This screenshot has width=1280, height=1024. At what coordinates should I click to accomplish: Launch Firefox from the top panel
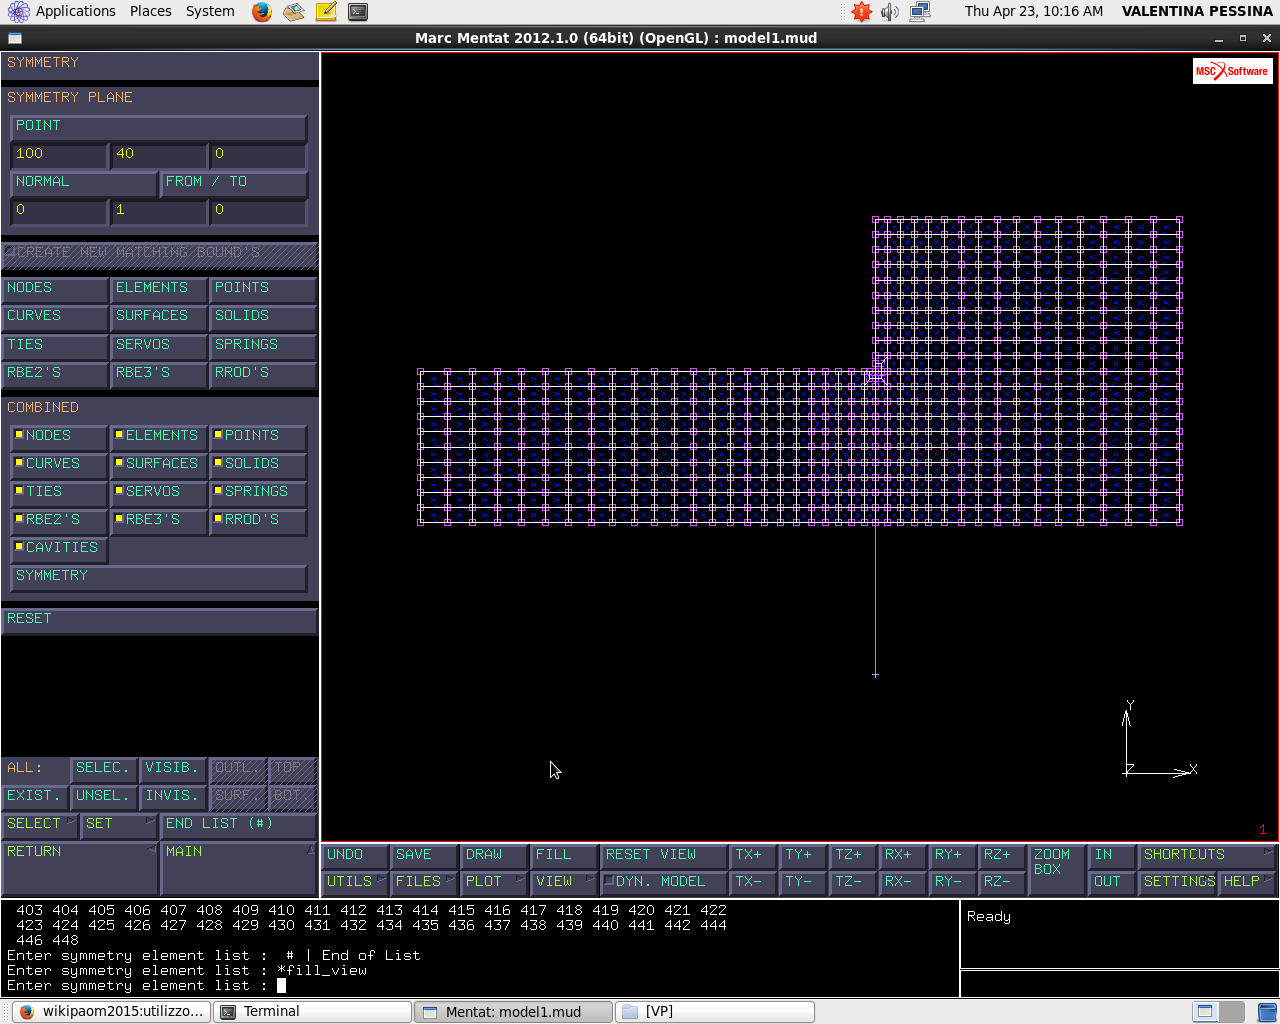point(262,12)
